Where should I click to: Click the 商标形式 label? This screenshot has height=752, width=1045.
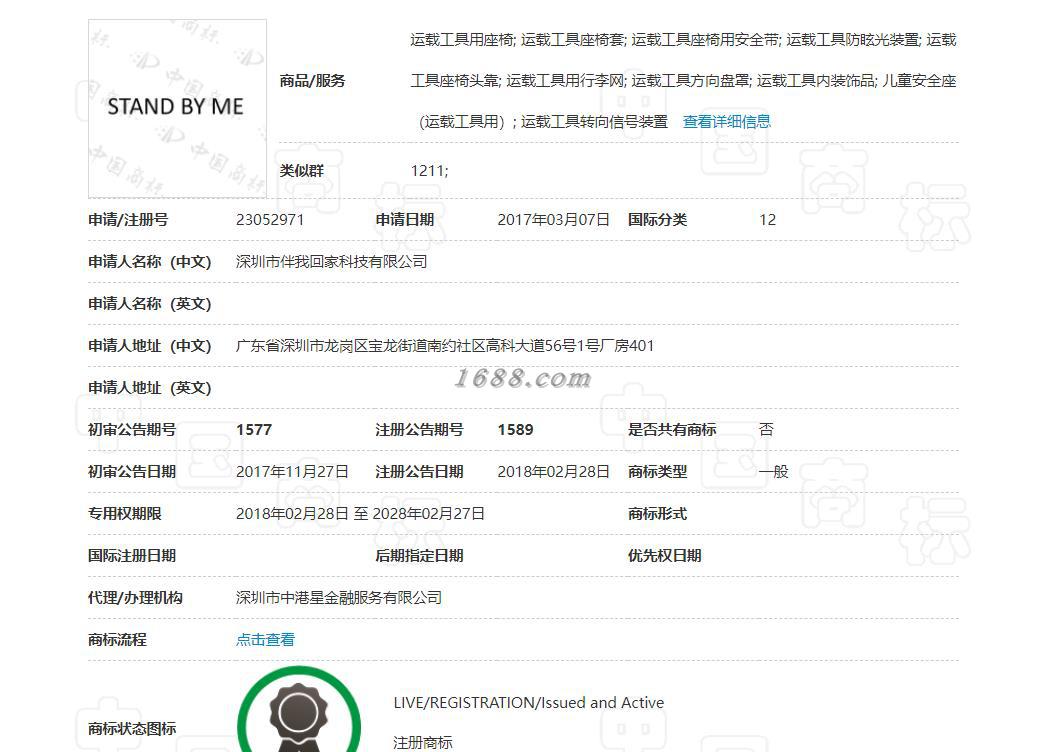(657, 514)
